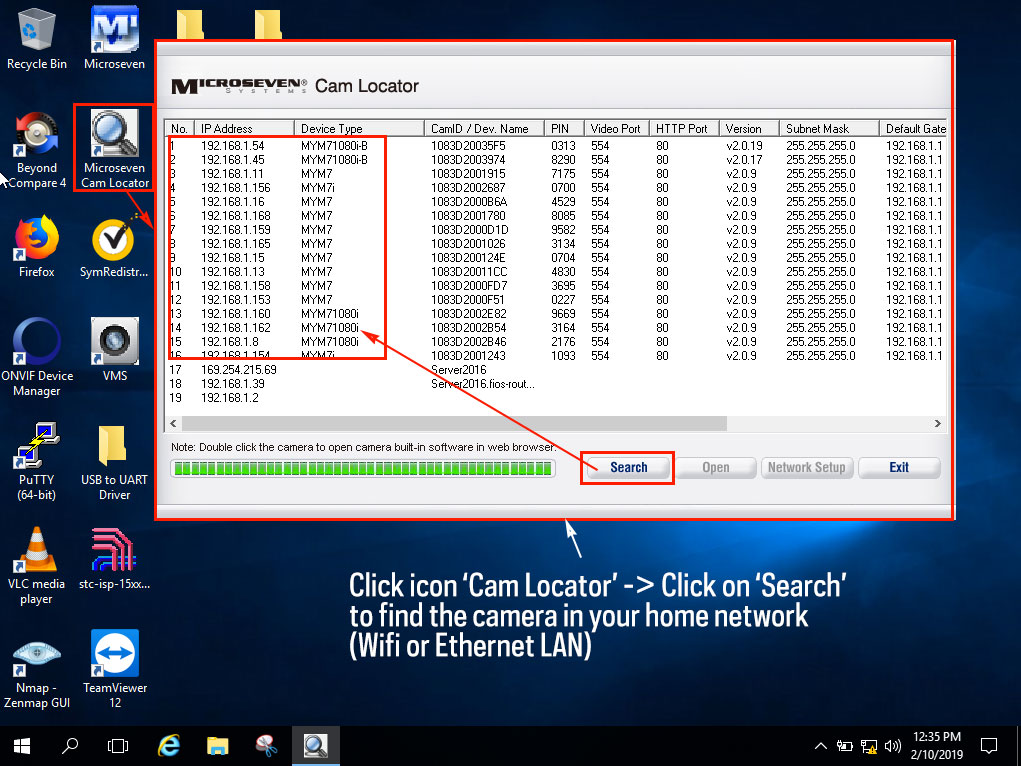Screen dimensions: 1021x766
Task: Open taskbar search magnifier
Action: point(70,746)
